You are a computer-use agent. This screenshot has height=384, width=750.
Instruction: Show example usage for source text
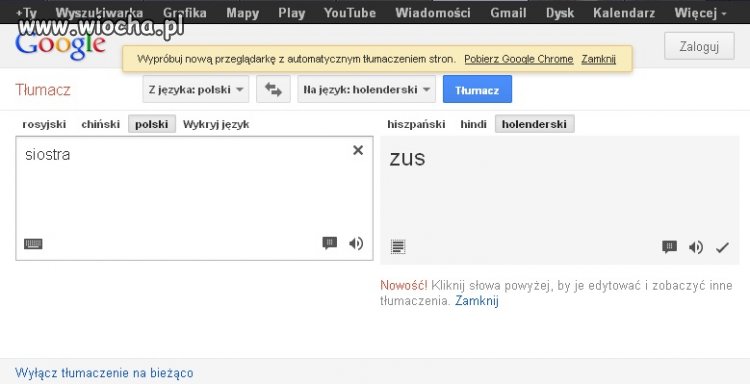(x=330, y=243)
